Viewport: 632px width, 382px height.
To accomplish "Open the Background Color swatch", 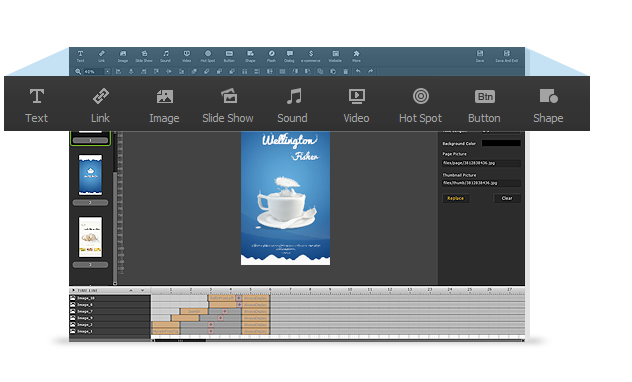I will 501,143.
